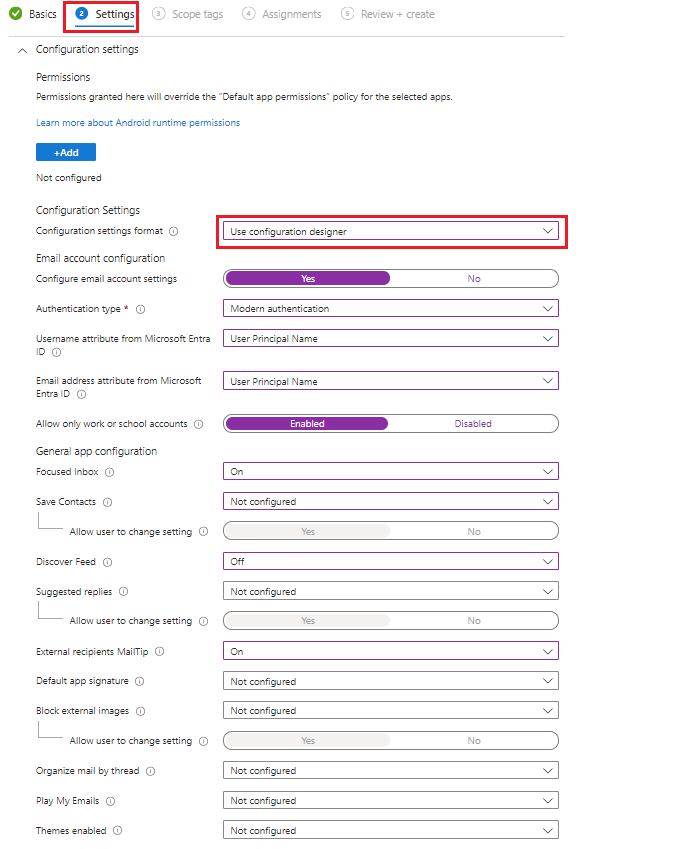
Task: Switch Allow only work or school accounts to Disabled
Action: tap(473, 423)
